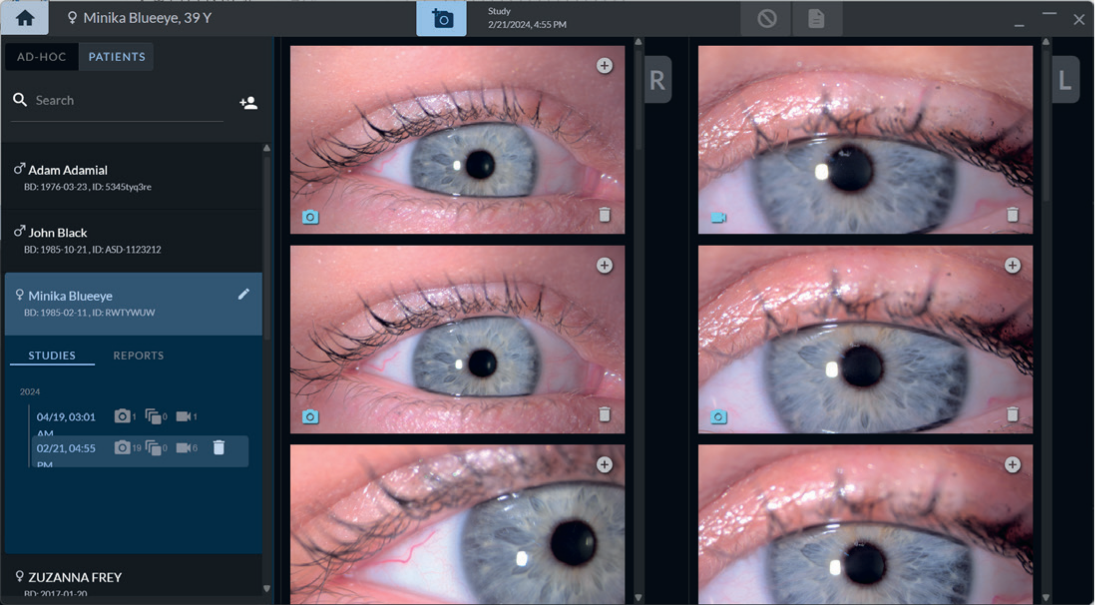
Task: Click the patient Search field
Action: 117,101
